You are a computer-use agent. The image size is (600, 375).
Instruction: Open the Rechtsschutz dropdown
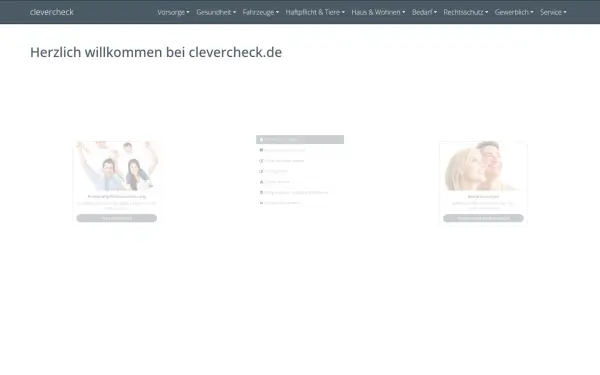(466, 12)
